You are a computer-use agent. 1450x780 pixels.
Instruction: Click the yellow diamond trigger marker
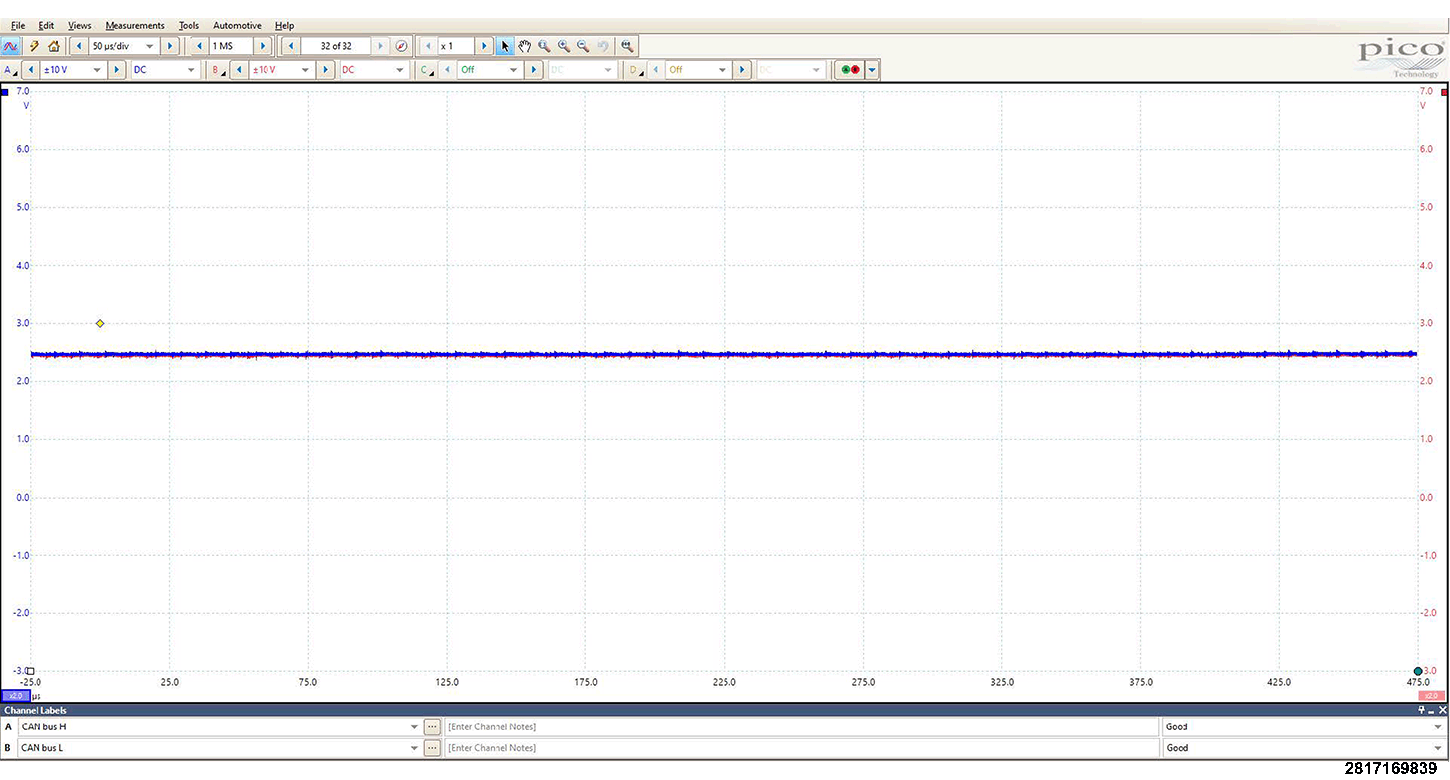coord(100,323)
